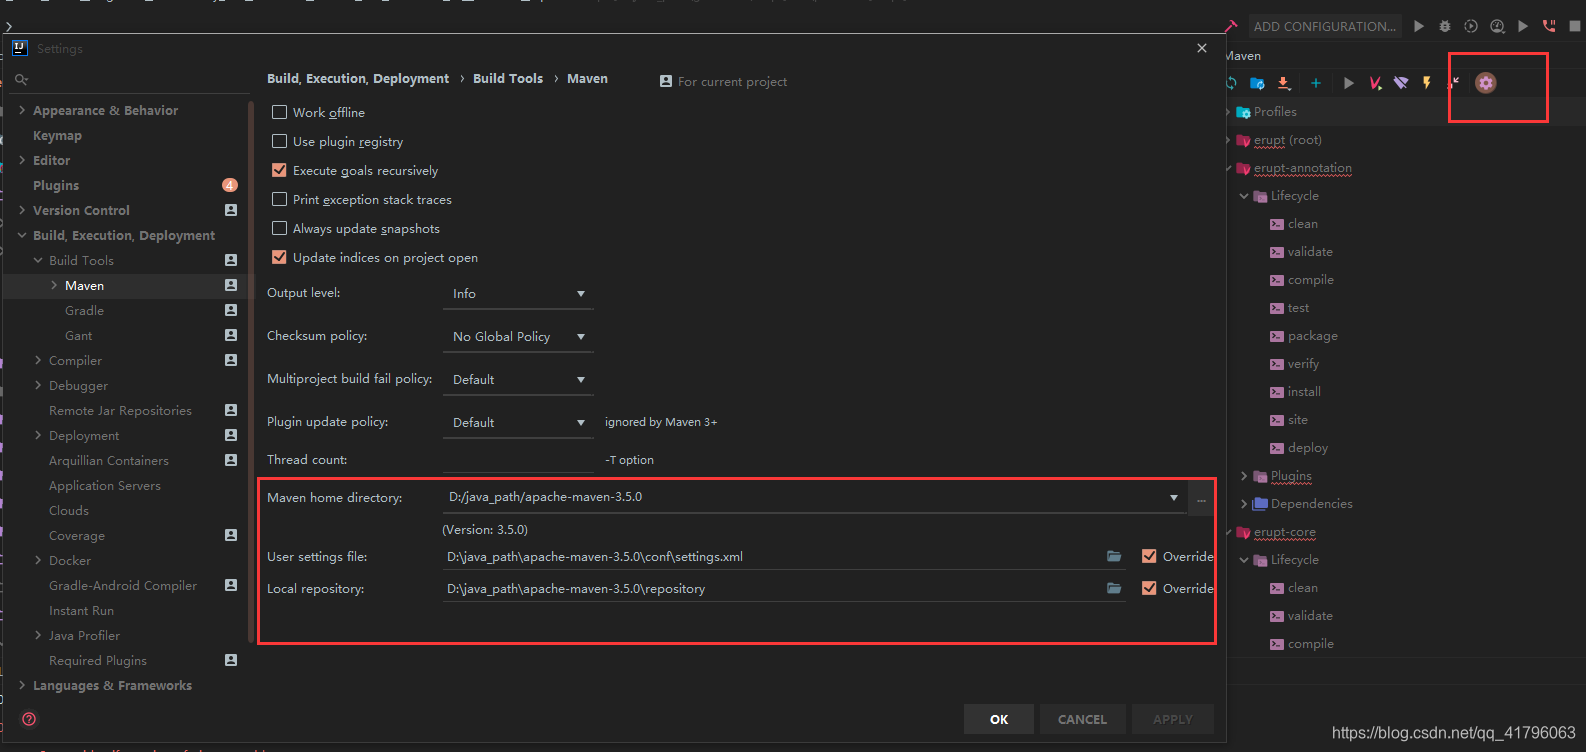1586x752 pixels.
Task: Run Maven build from Maven panel toolbar
Action: 1348,83
